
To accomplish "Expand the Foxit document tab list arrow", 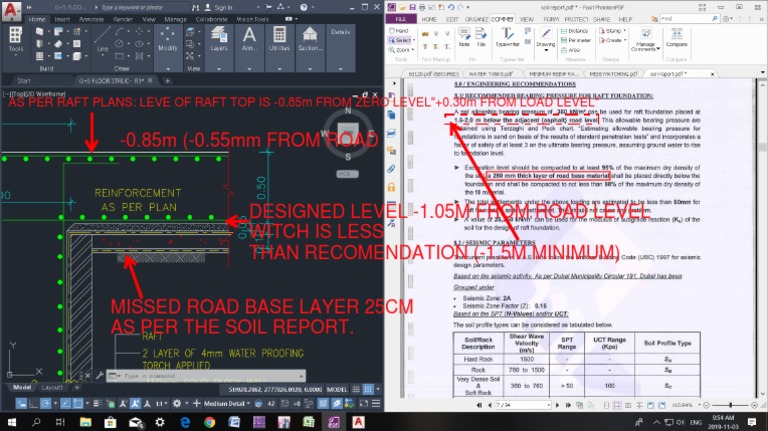I will point(762,72).
